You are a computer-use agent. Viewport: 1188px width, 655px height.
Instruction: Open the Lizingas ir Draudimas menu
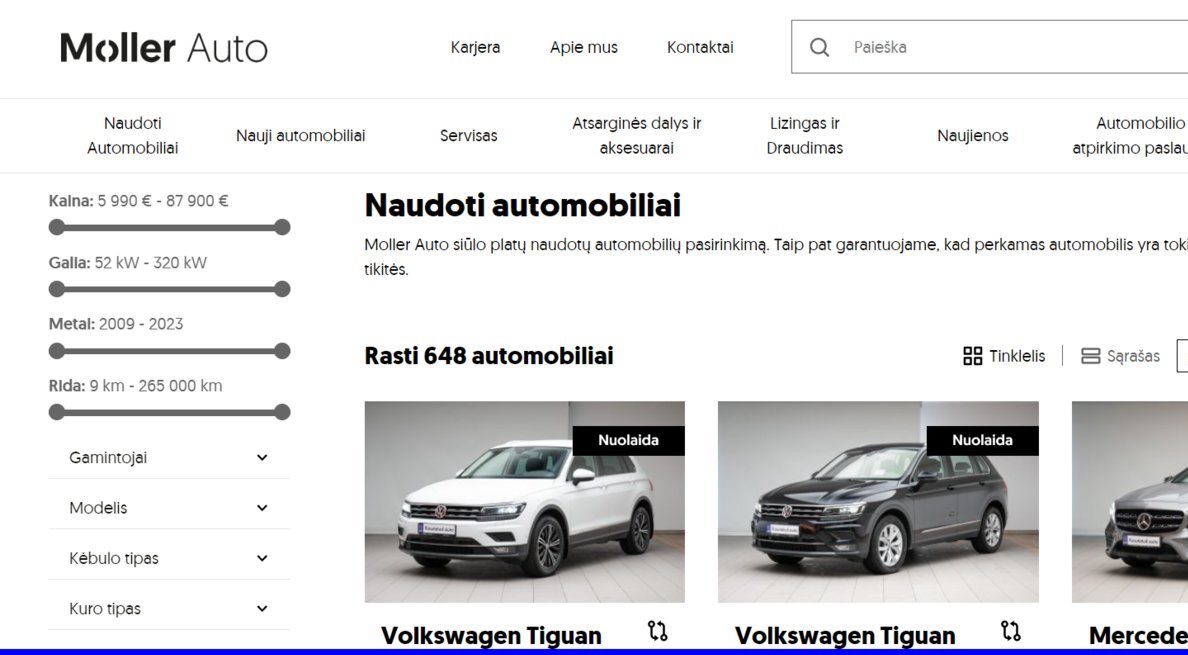805,136
